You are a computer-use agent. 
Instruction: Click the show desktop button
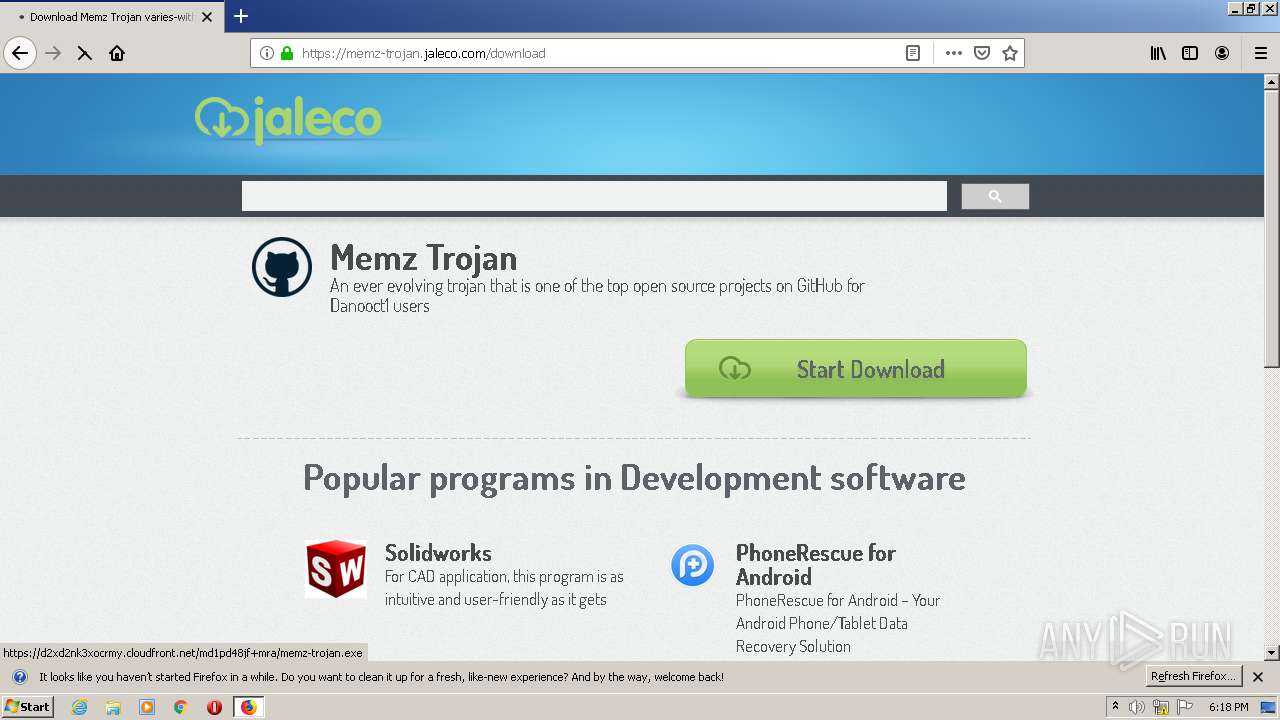(1269, 707)
